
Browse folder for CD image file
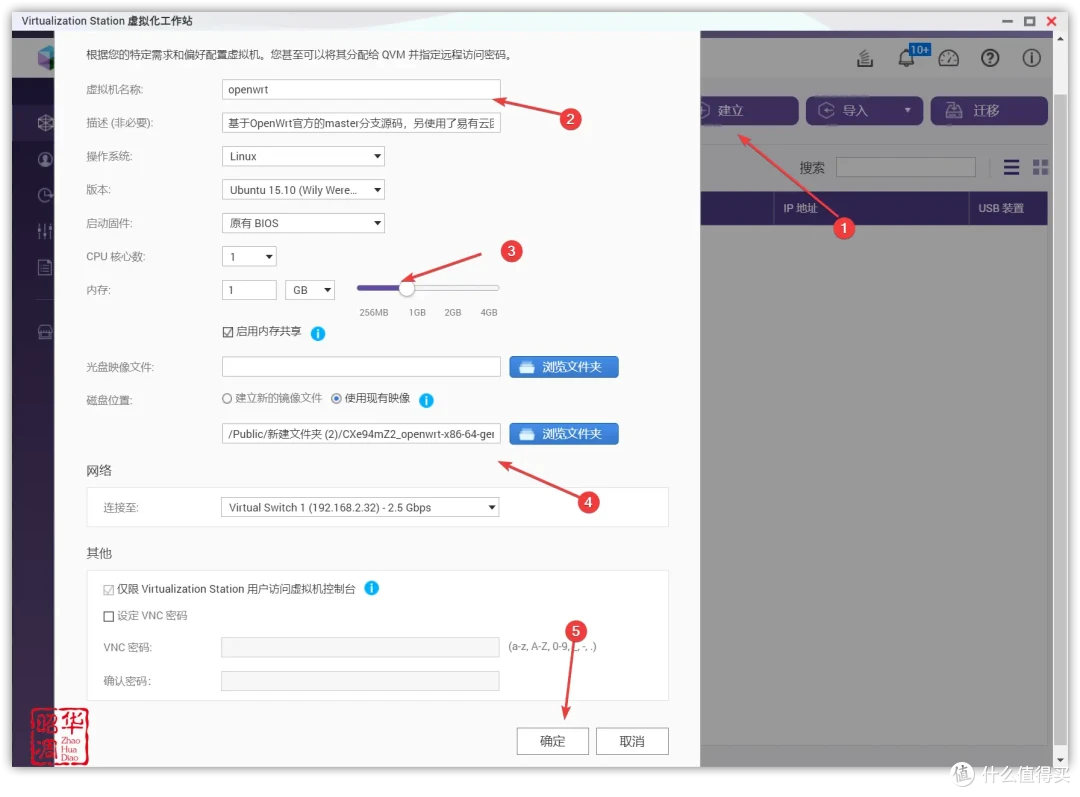[564, 367]
